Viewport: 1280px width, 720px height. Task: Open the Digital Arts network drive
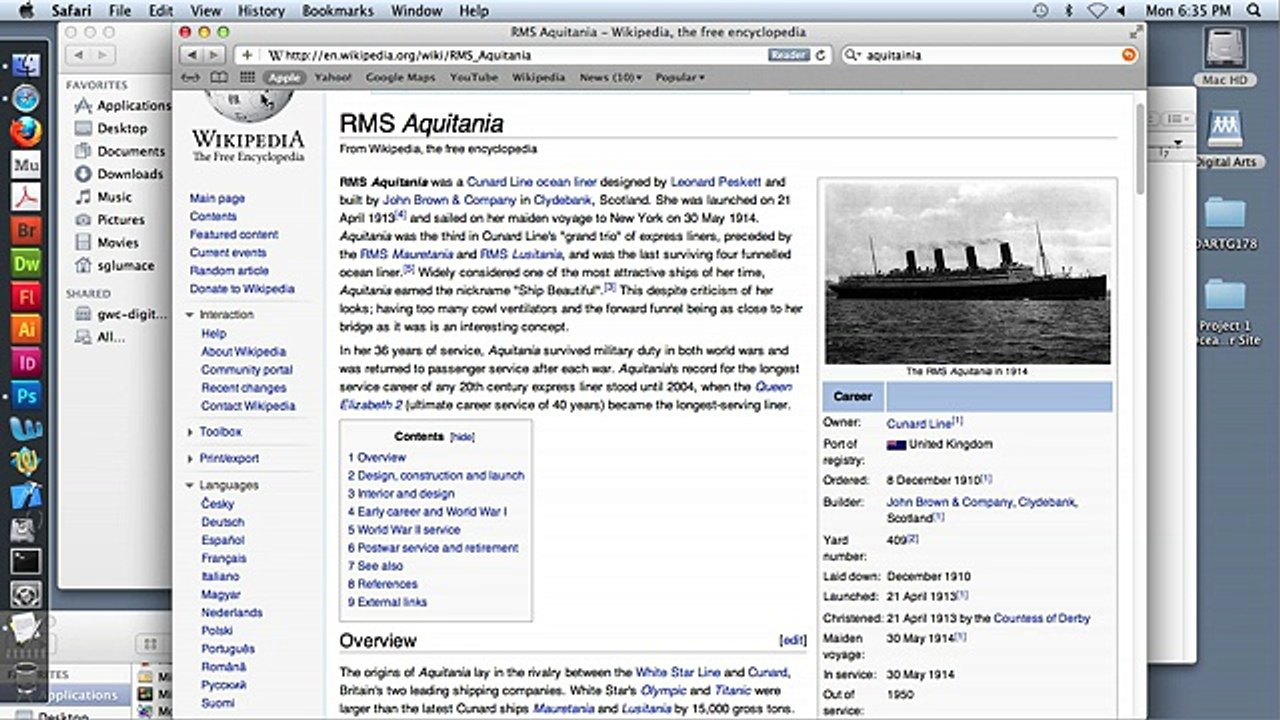pos(1226,138)
